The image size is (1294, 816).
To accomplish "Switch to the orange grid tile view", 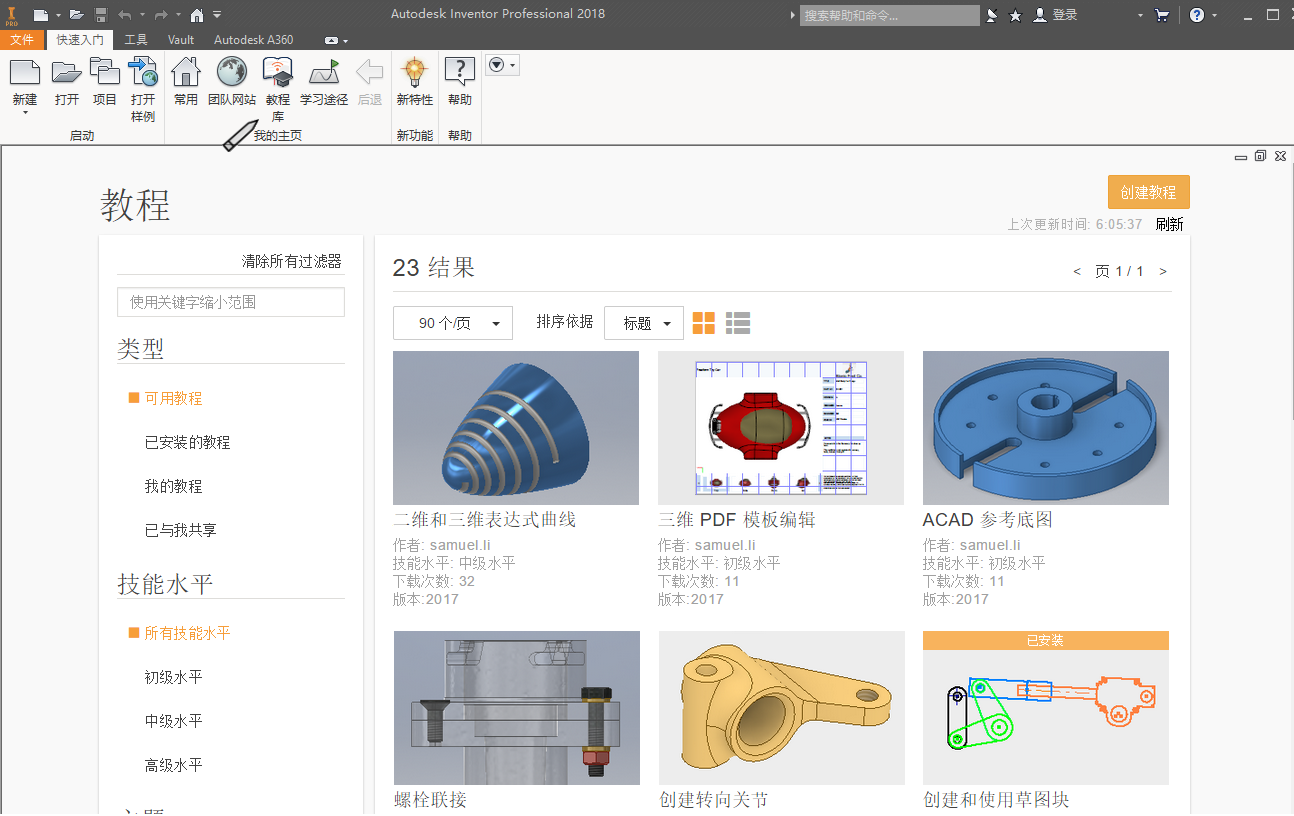I will 704,323.
